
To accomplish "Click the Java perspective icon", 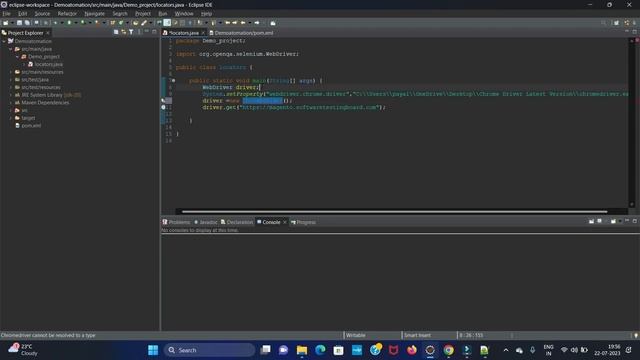I will (627, 23).
